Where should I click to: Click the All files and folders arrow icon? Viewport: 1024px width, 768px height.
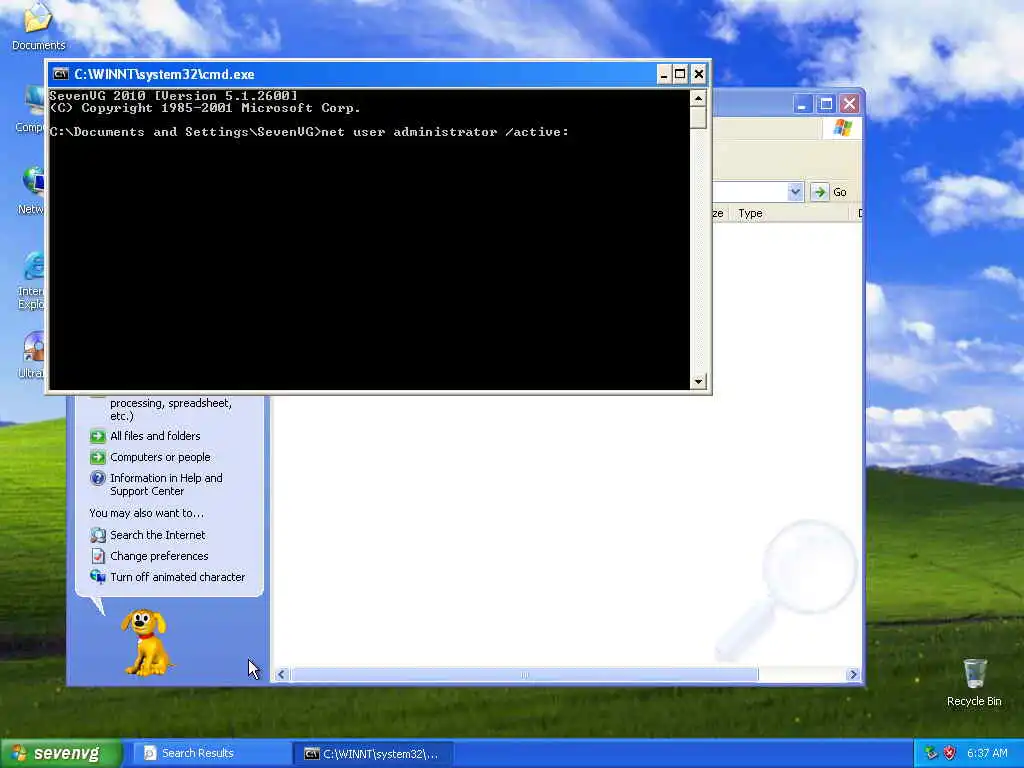pyautogui.click(x=97, y=436)
